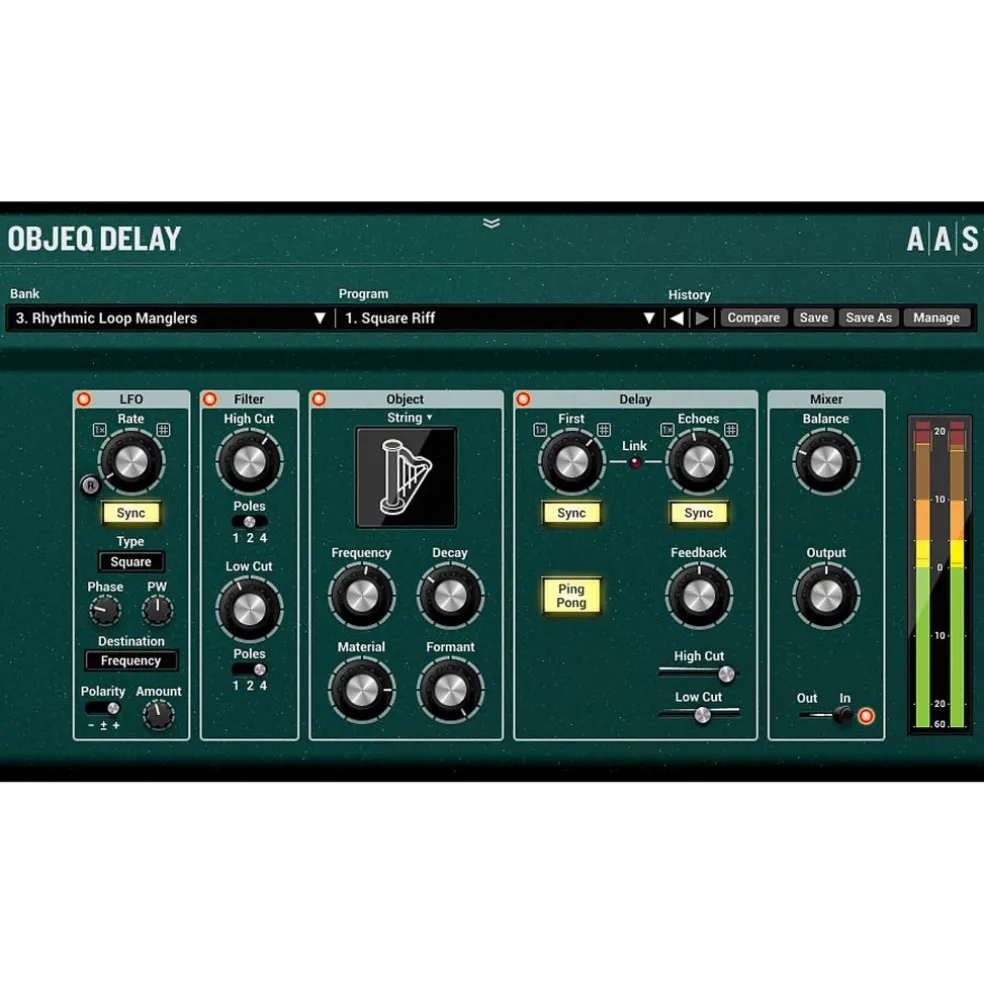Click the Object Formant knob

pyautogui.click(x=451, y=691)
